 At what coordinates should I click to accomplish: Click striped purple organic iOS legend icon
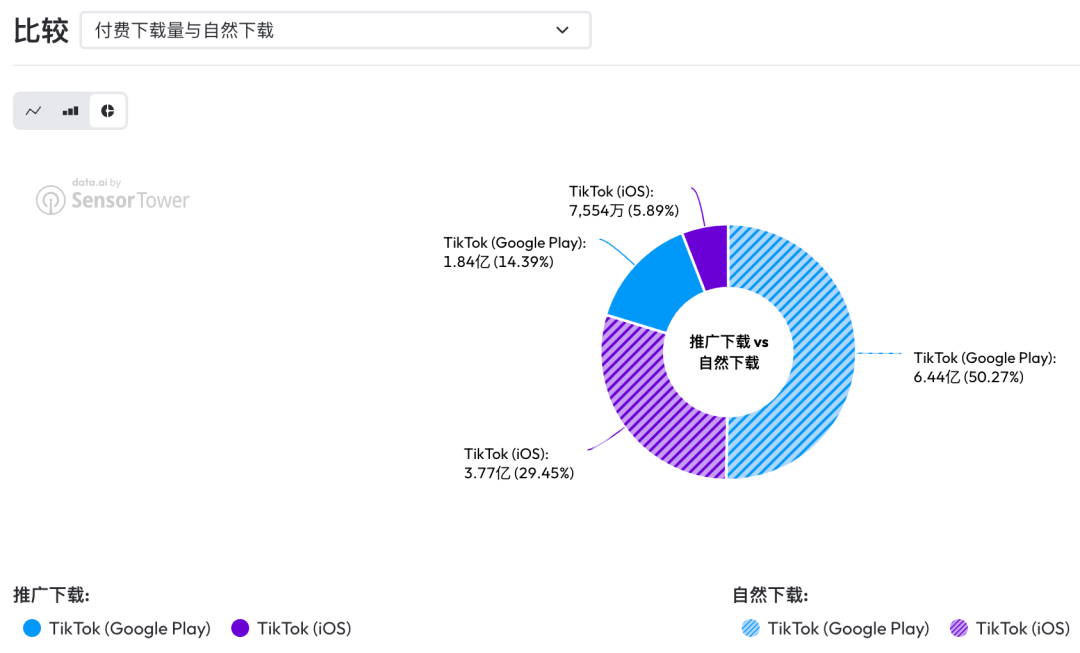click(959, 629)
